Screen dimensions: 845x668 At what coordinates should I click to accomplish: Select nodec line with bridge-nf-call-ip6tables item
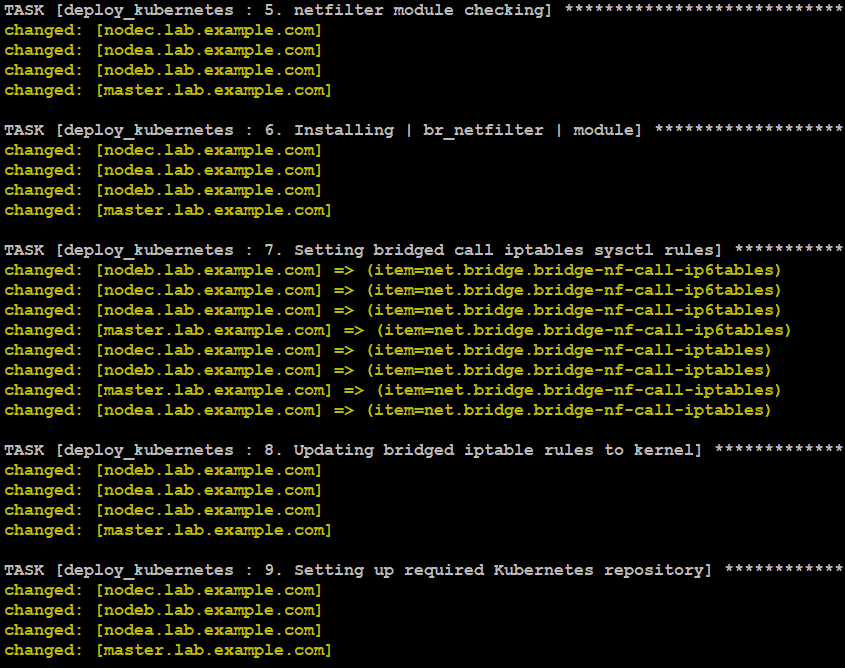[x=393, y=290]
